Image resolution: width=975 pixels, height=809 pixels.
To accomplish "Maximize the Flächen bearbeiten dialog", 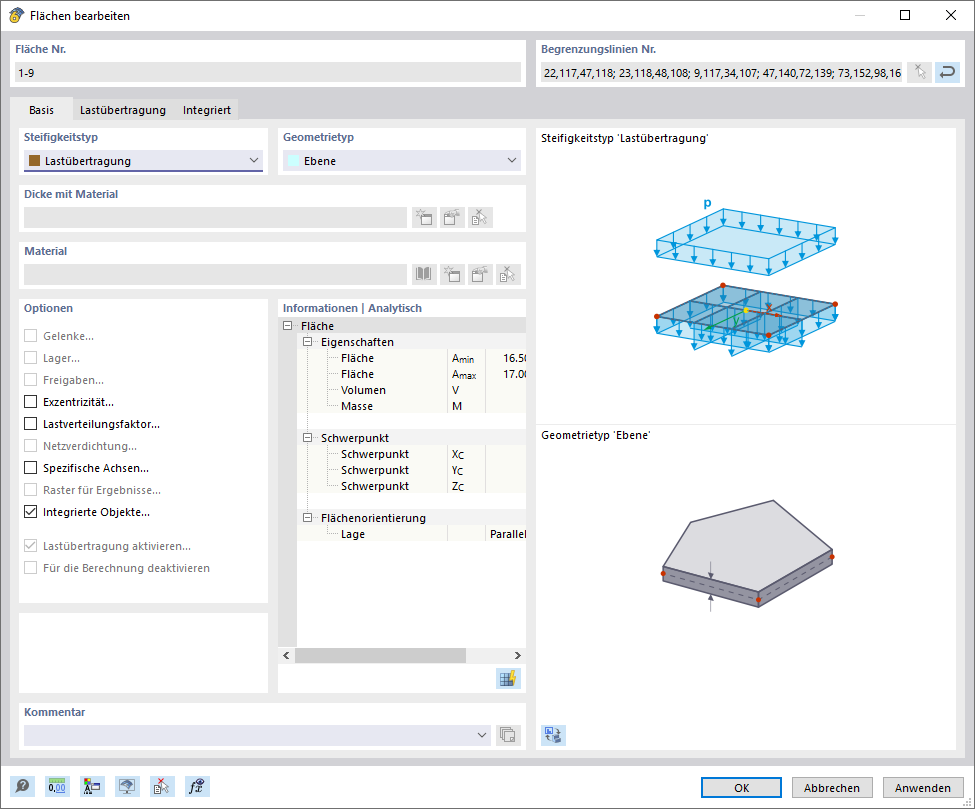I will 905,16.
